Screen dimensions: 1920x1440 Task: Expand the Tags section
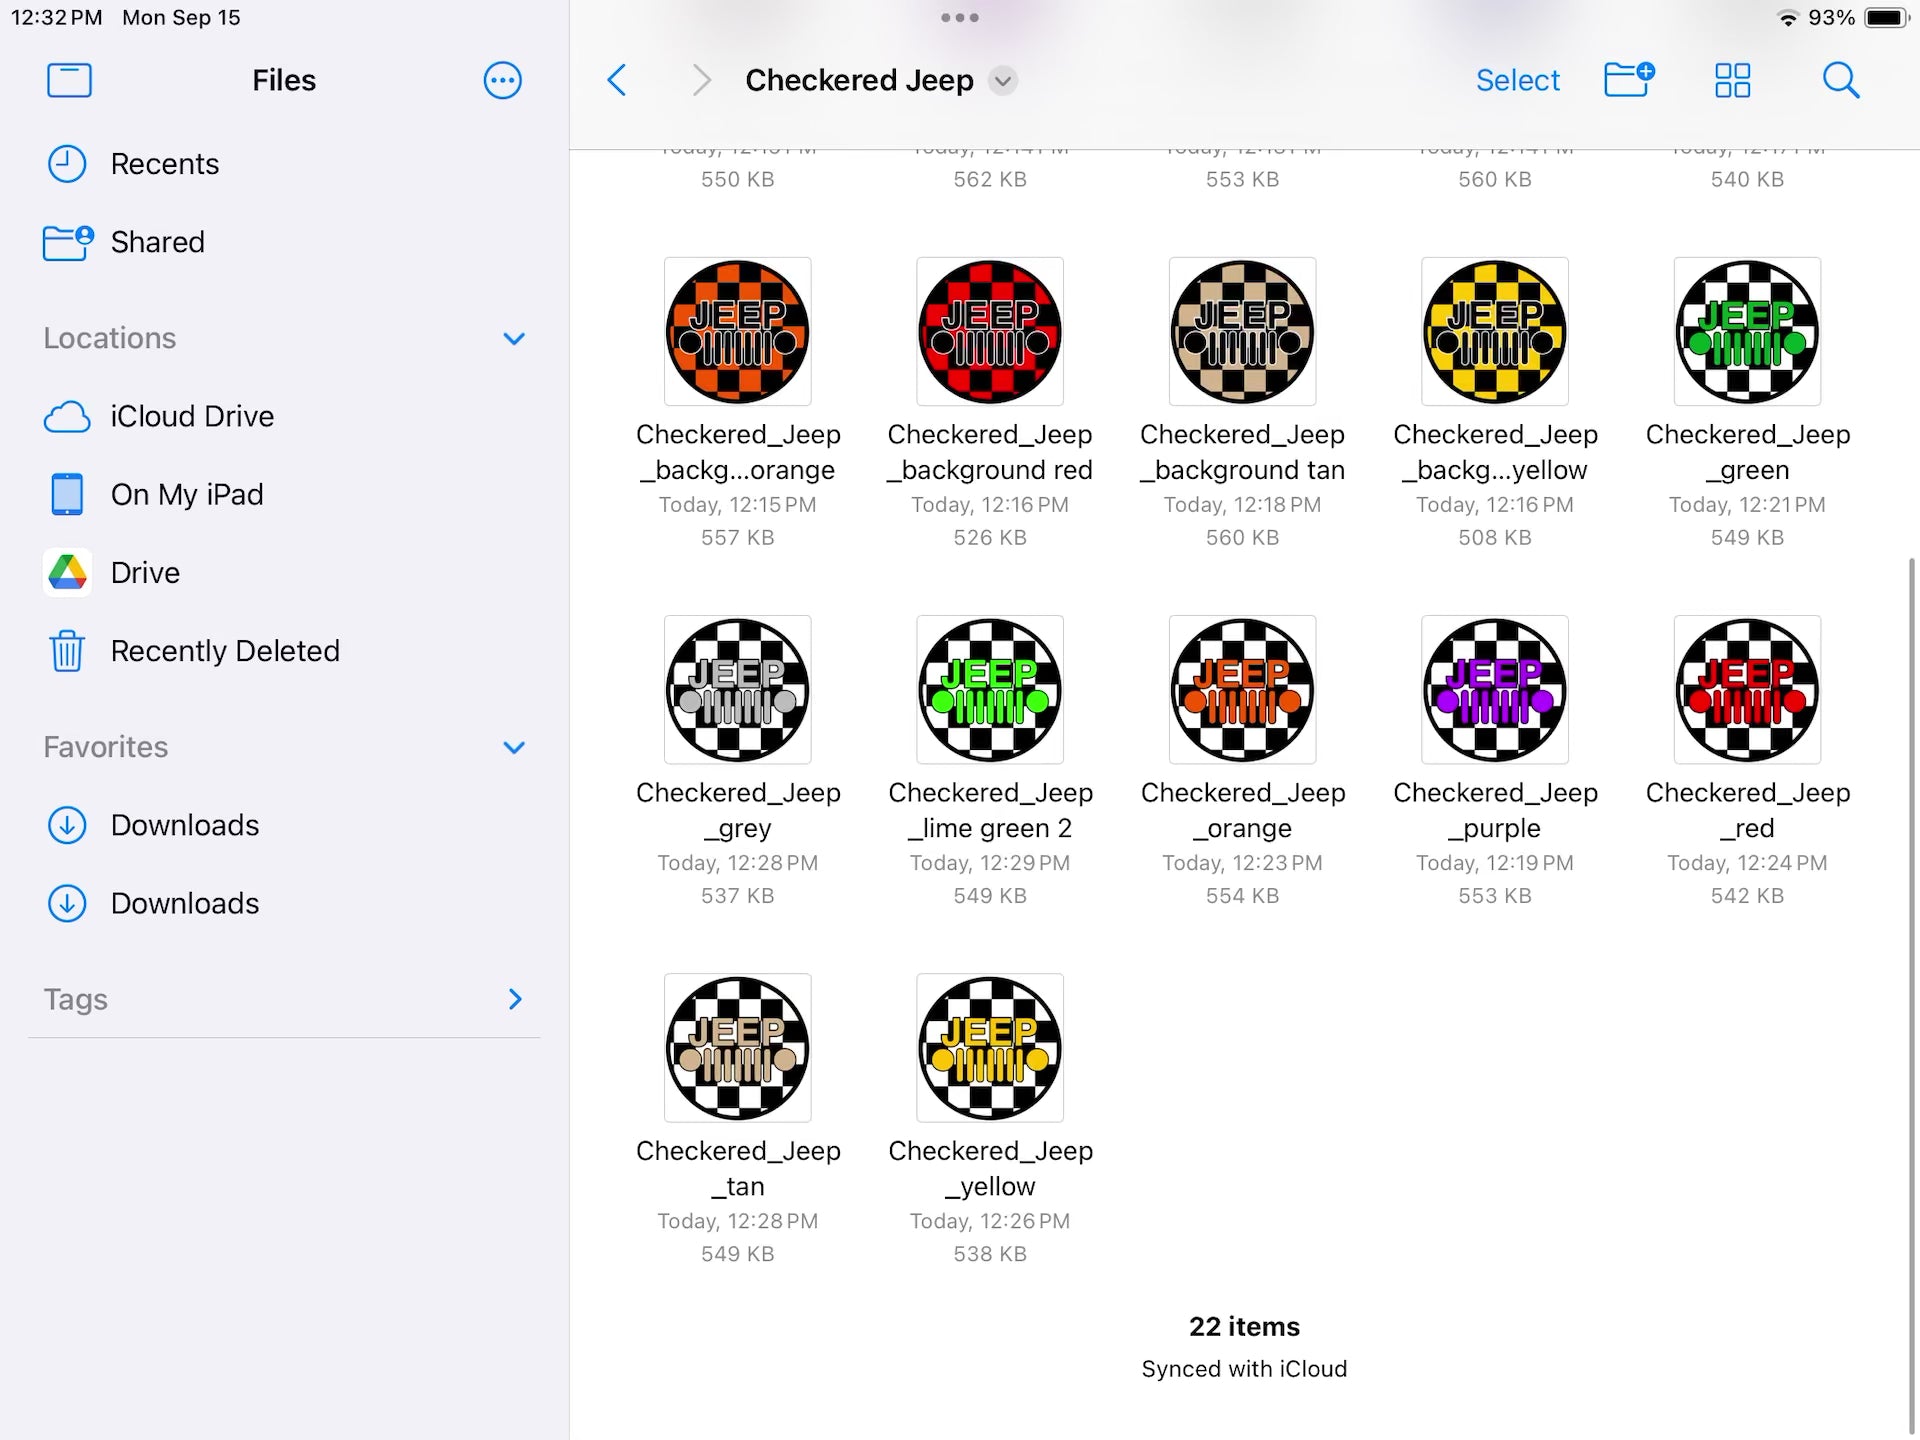514,999
